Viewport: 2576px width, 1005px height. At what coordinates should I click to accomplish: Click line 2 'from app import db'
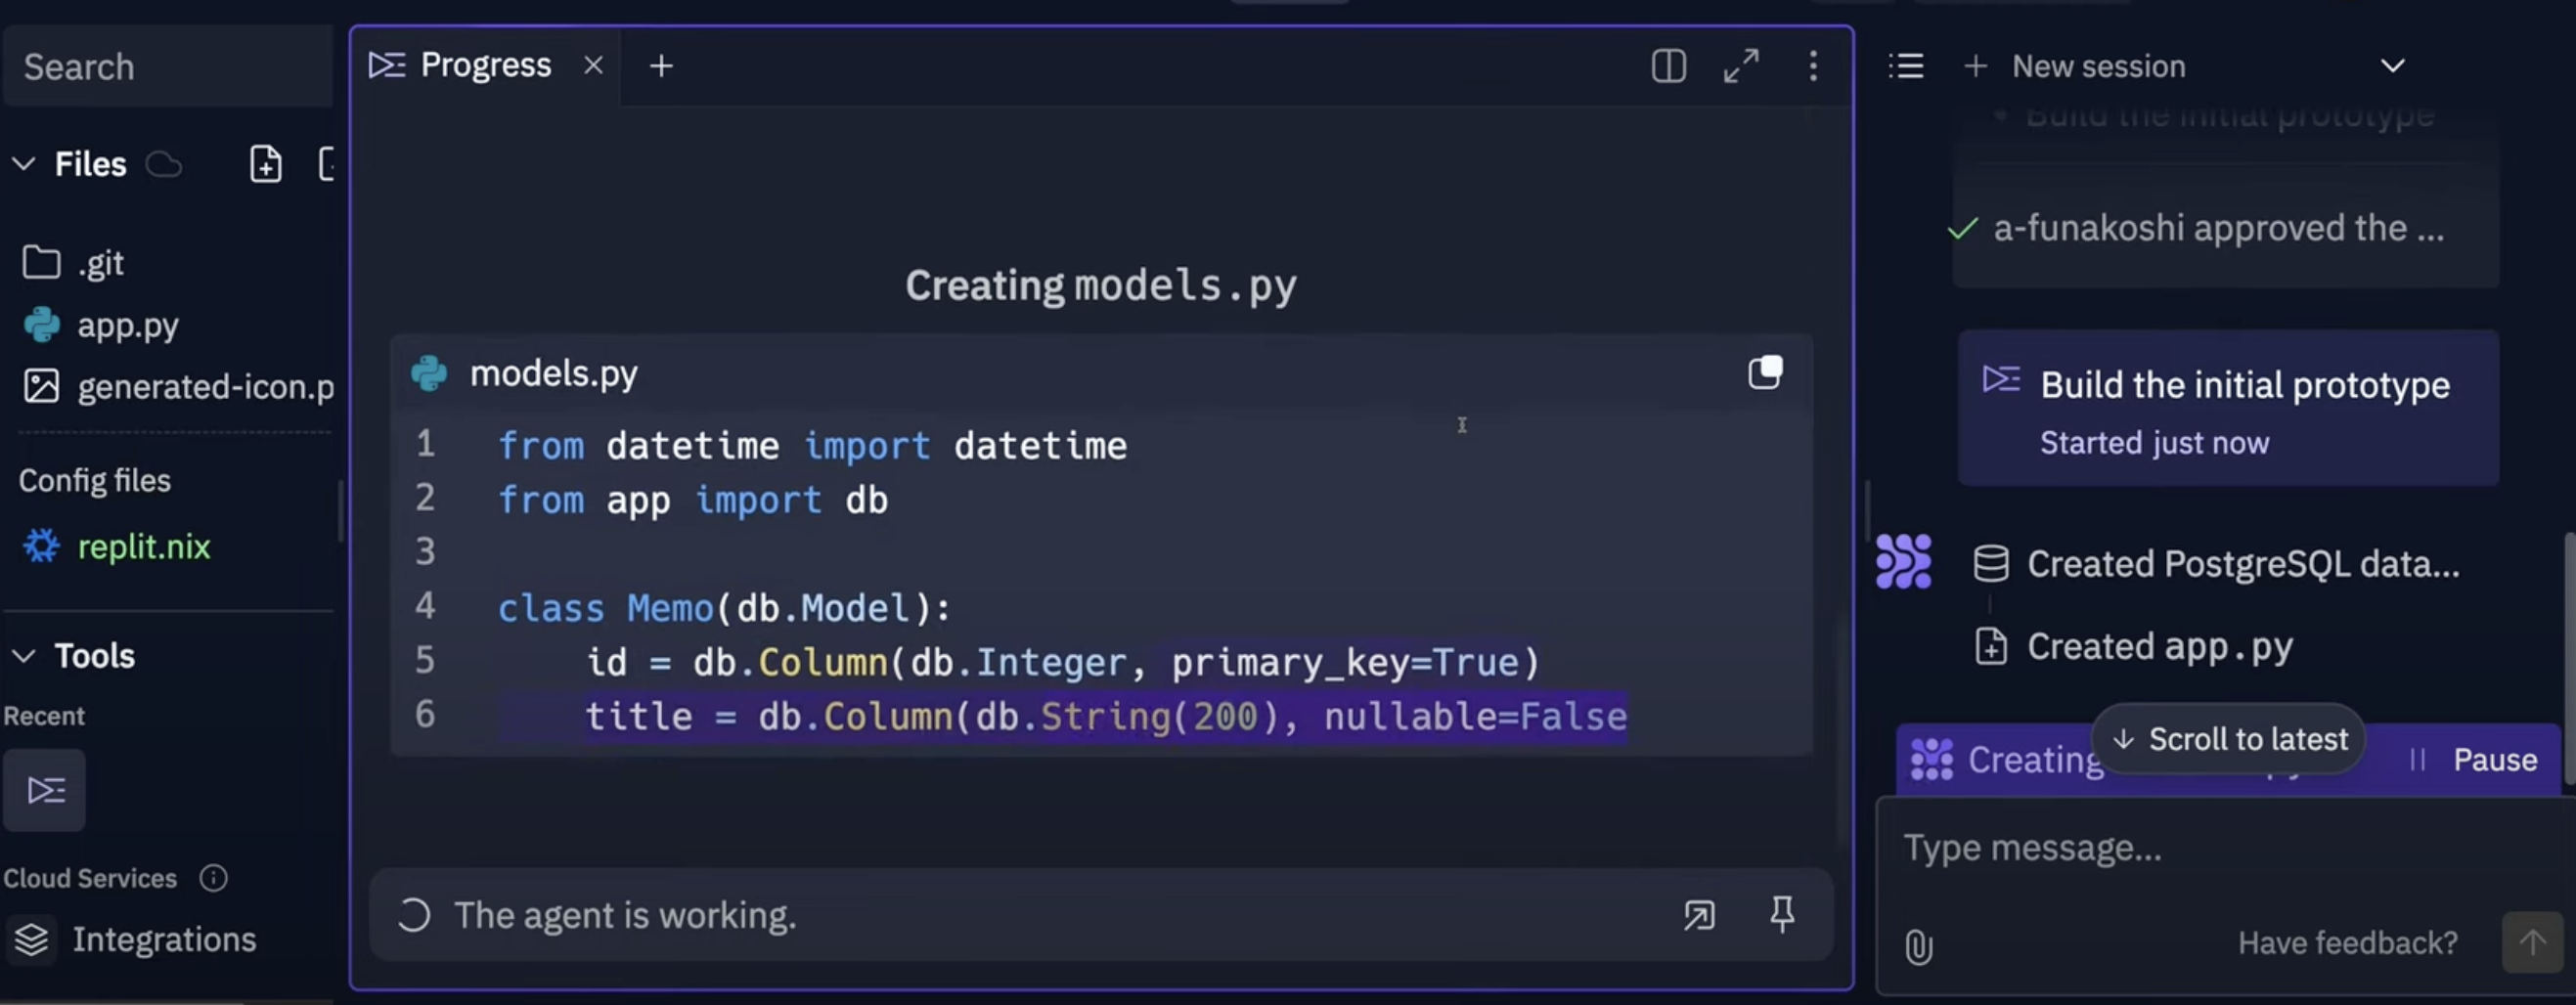point(692,500)
